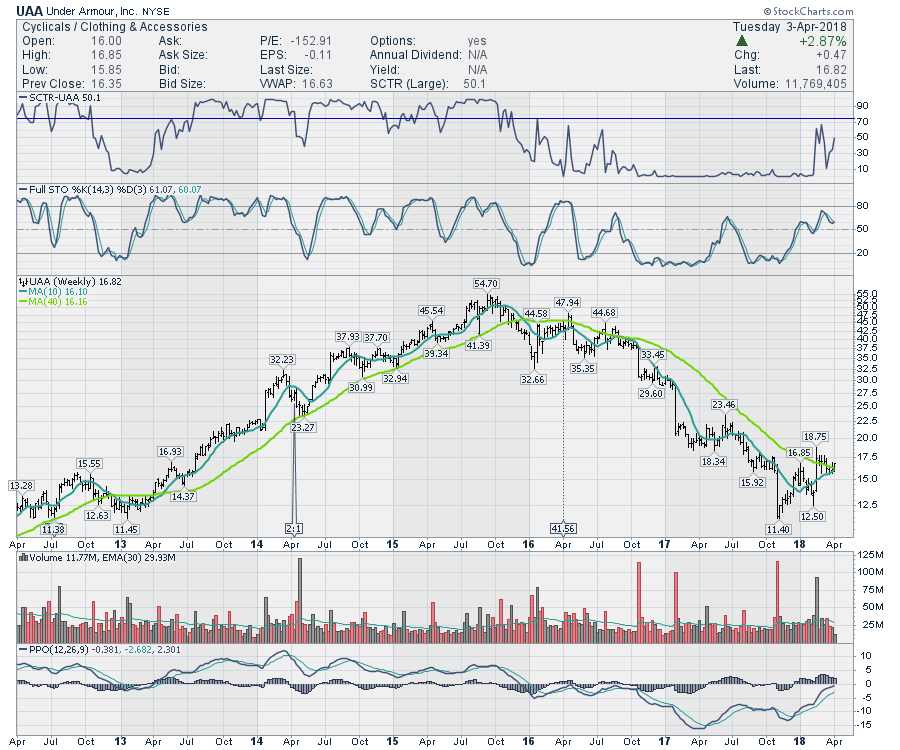Click the 32.66 low price label
Image resolution: width=900 pixels, height=750 pixels.
point(533,380)
